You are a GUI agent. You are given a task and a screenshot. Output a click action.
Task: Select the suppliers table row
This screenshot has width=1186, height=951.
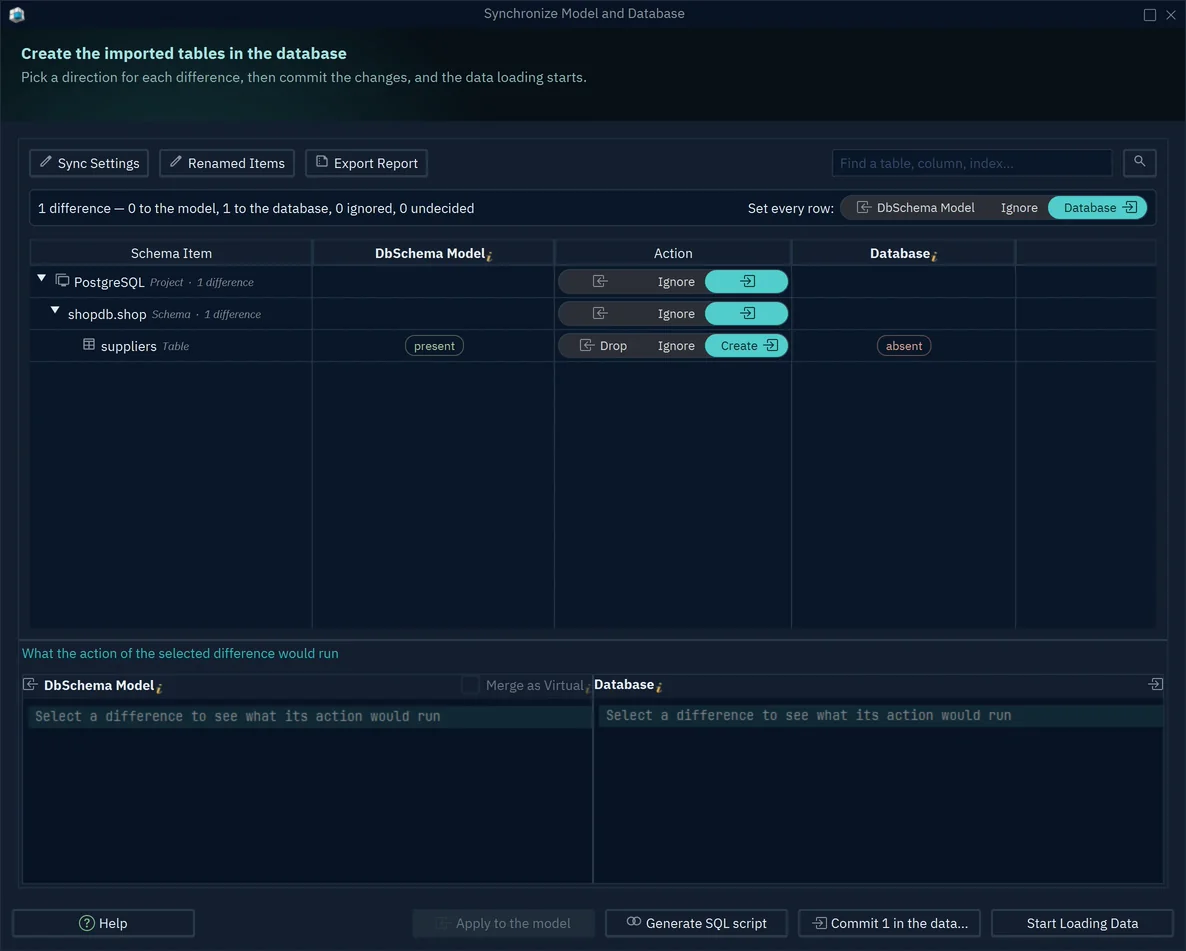[593, 346]
